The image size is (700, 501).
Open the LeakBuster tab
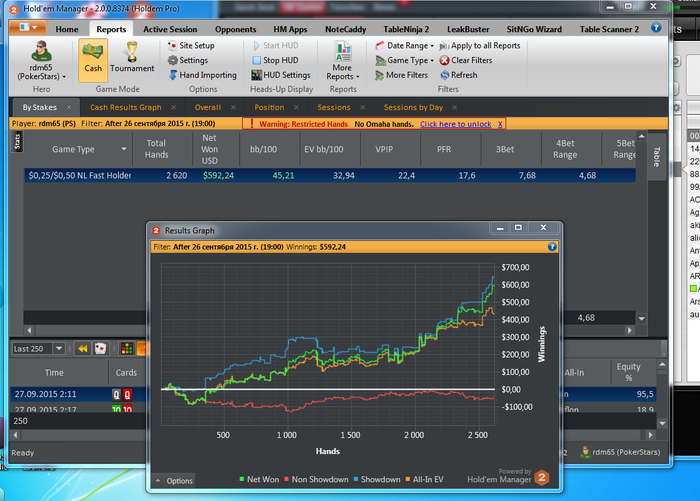point(468,29)
